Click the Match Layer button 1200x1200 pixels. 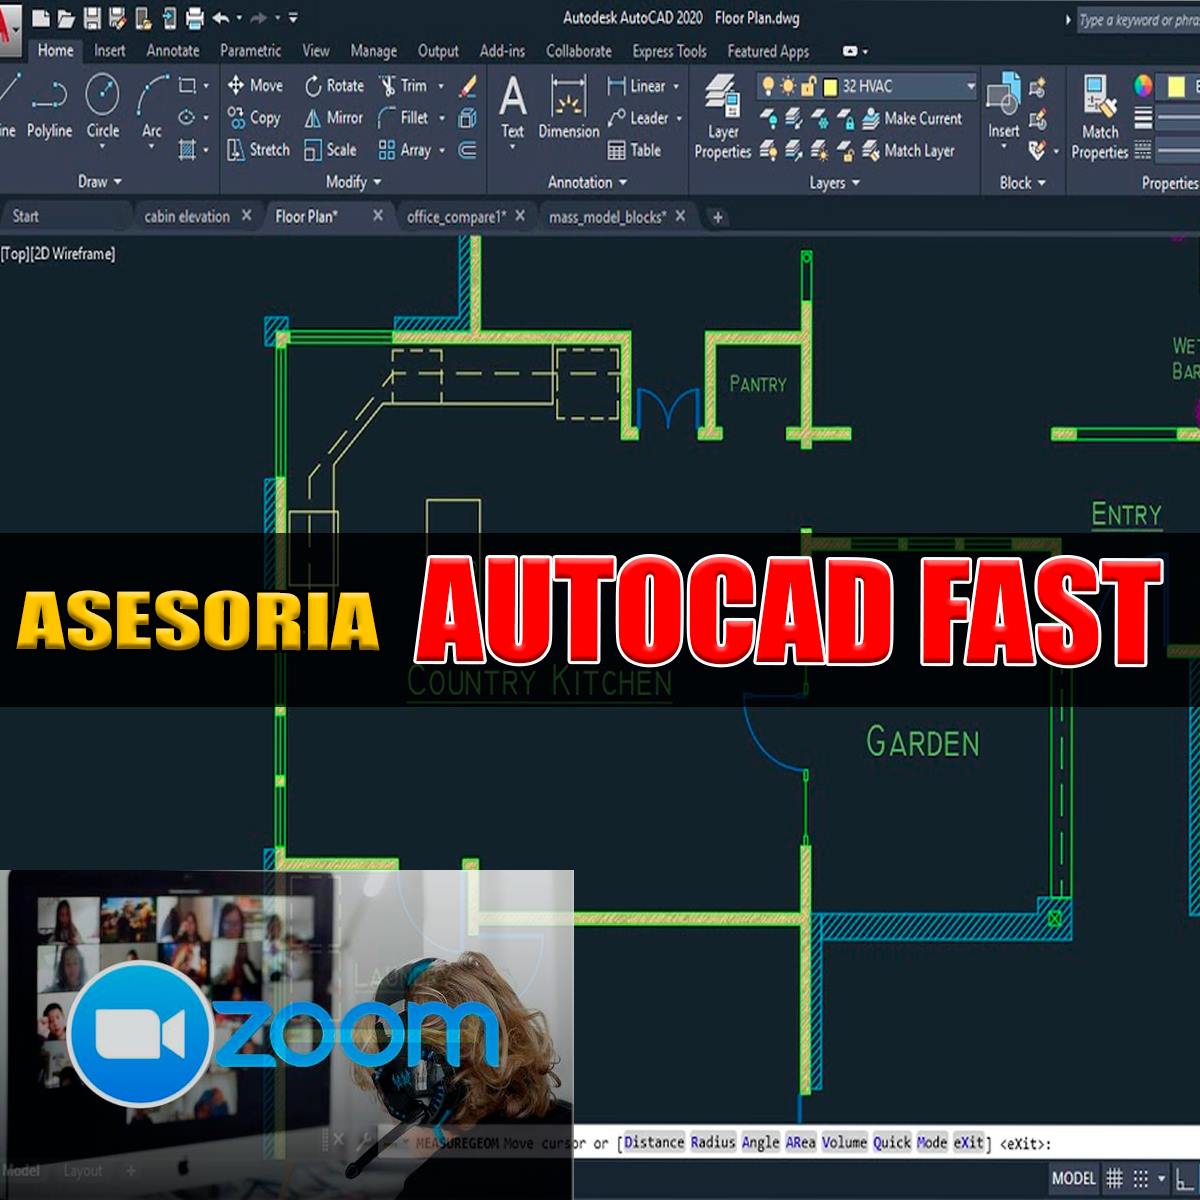(908, 151)
